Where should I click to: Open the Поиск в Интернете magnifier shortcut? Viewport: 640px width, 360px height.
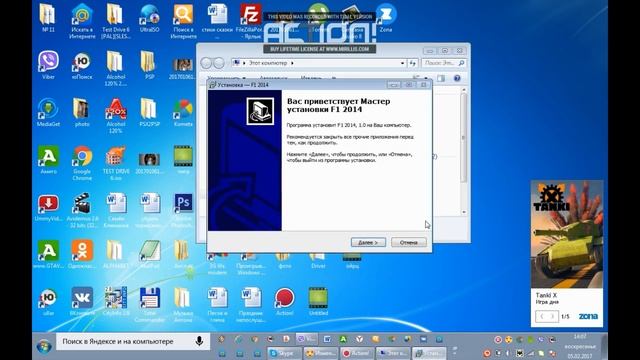tap(183, 21)
